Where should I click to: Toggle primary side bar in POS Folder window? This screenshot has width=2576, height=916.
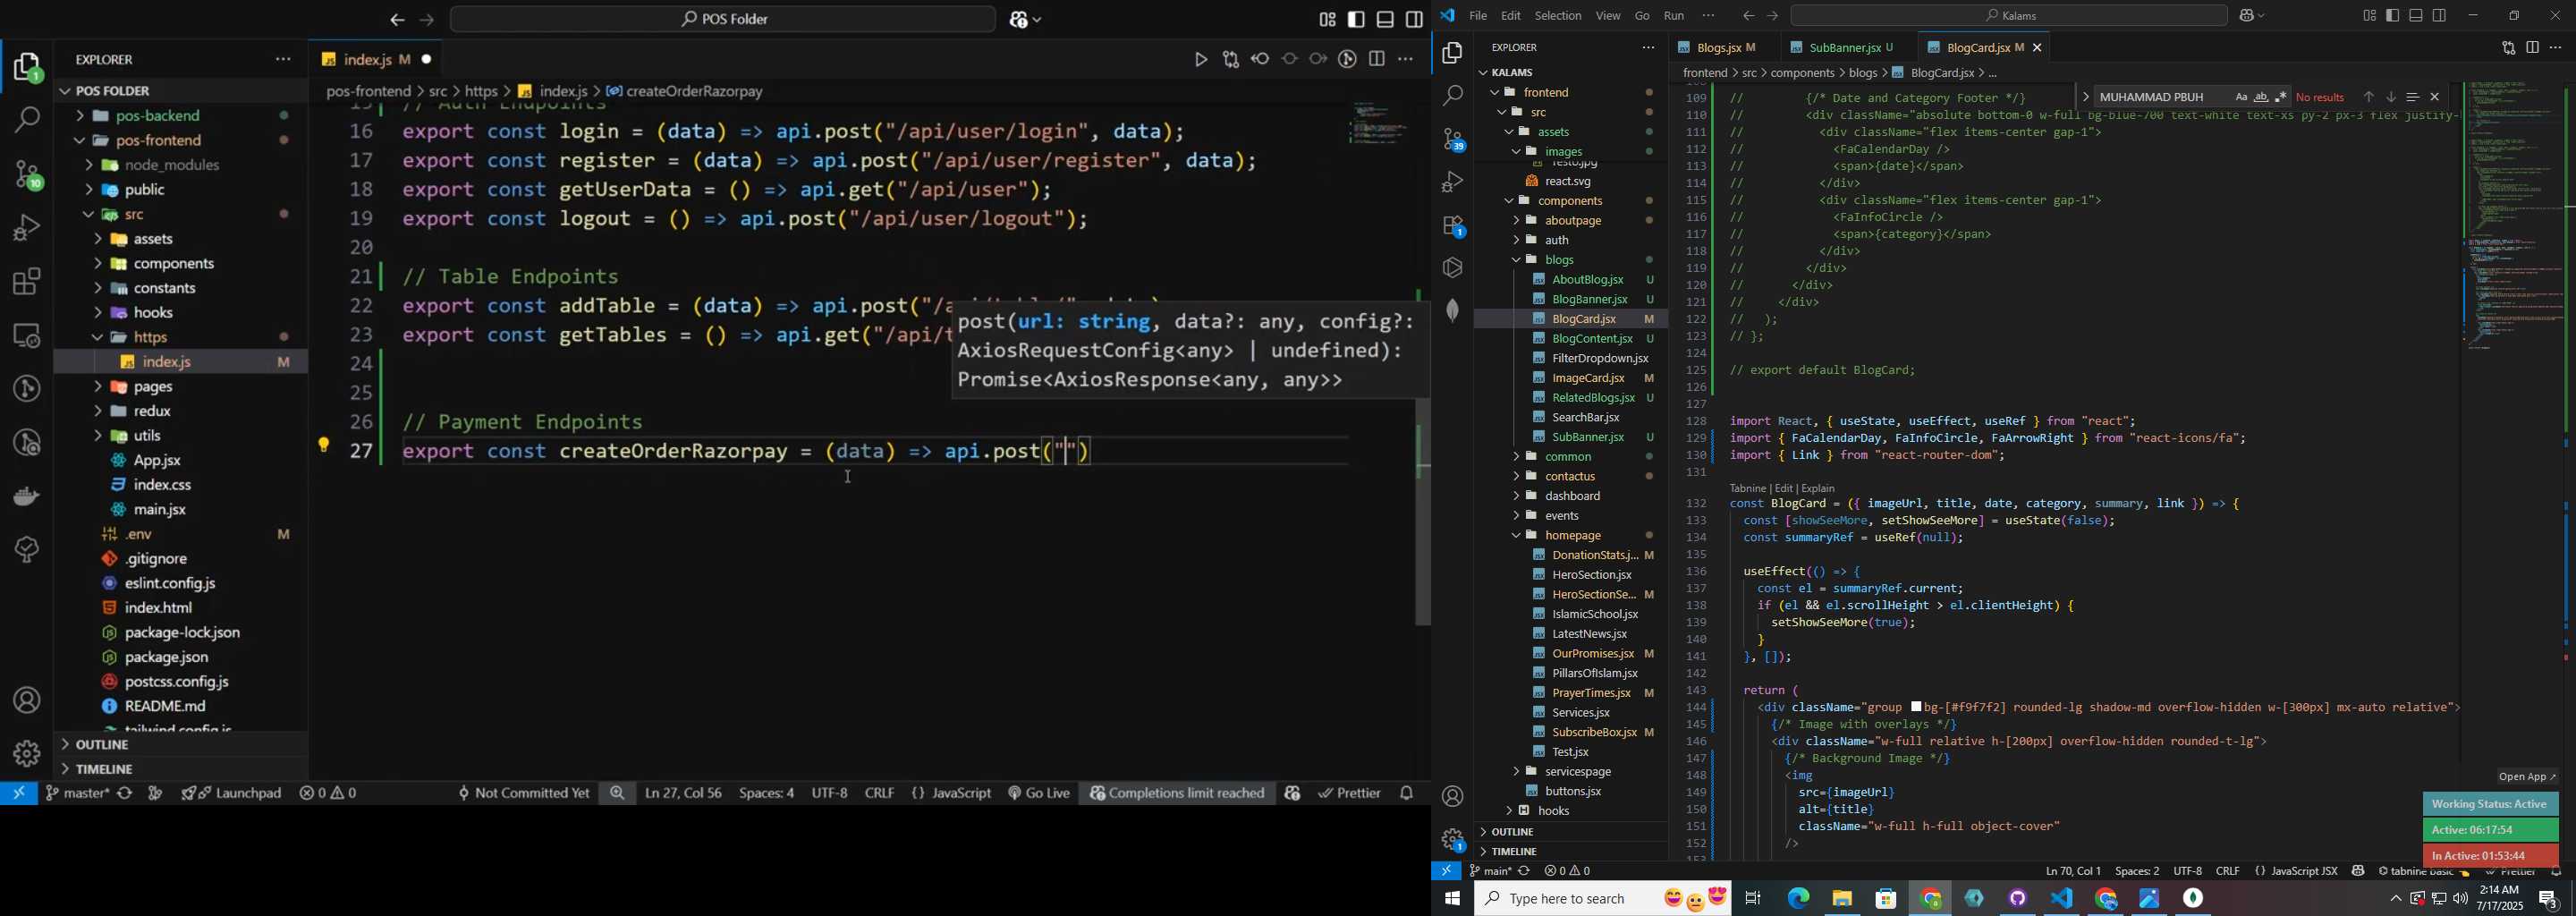click(x=1356, y=20)
